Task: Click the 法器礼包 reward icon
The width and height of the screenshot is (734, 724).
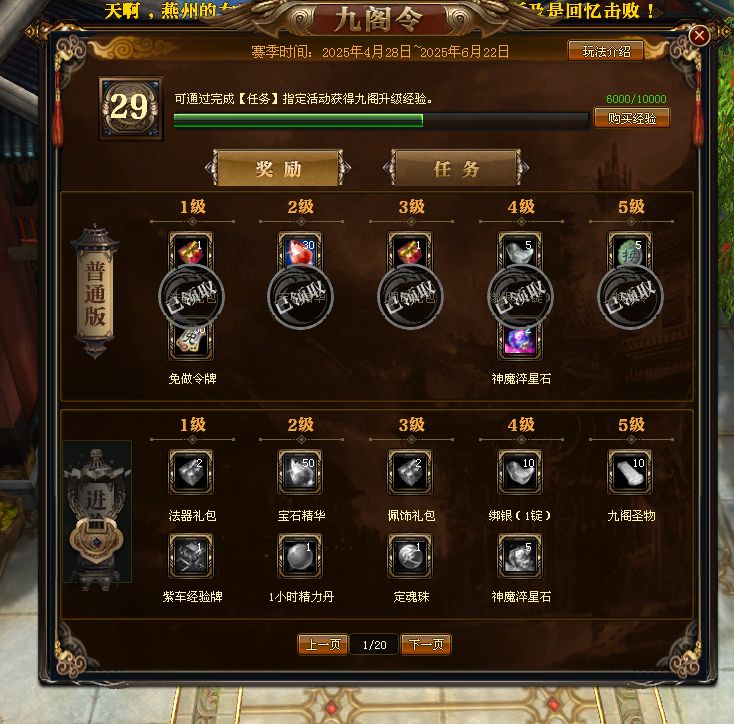Action: coord(191,472)
